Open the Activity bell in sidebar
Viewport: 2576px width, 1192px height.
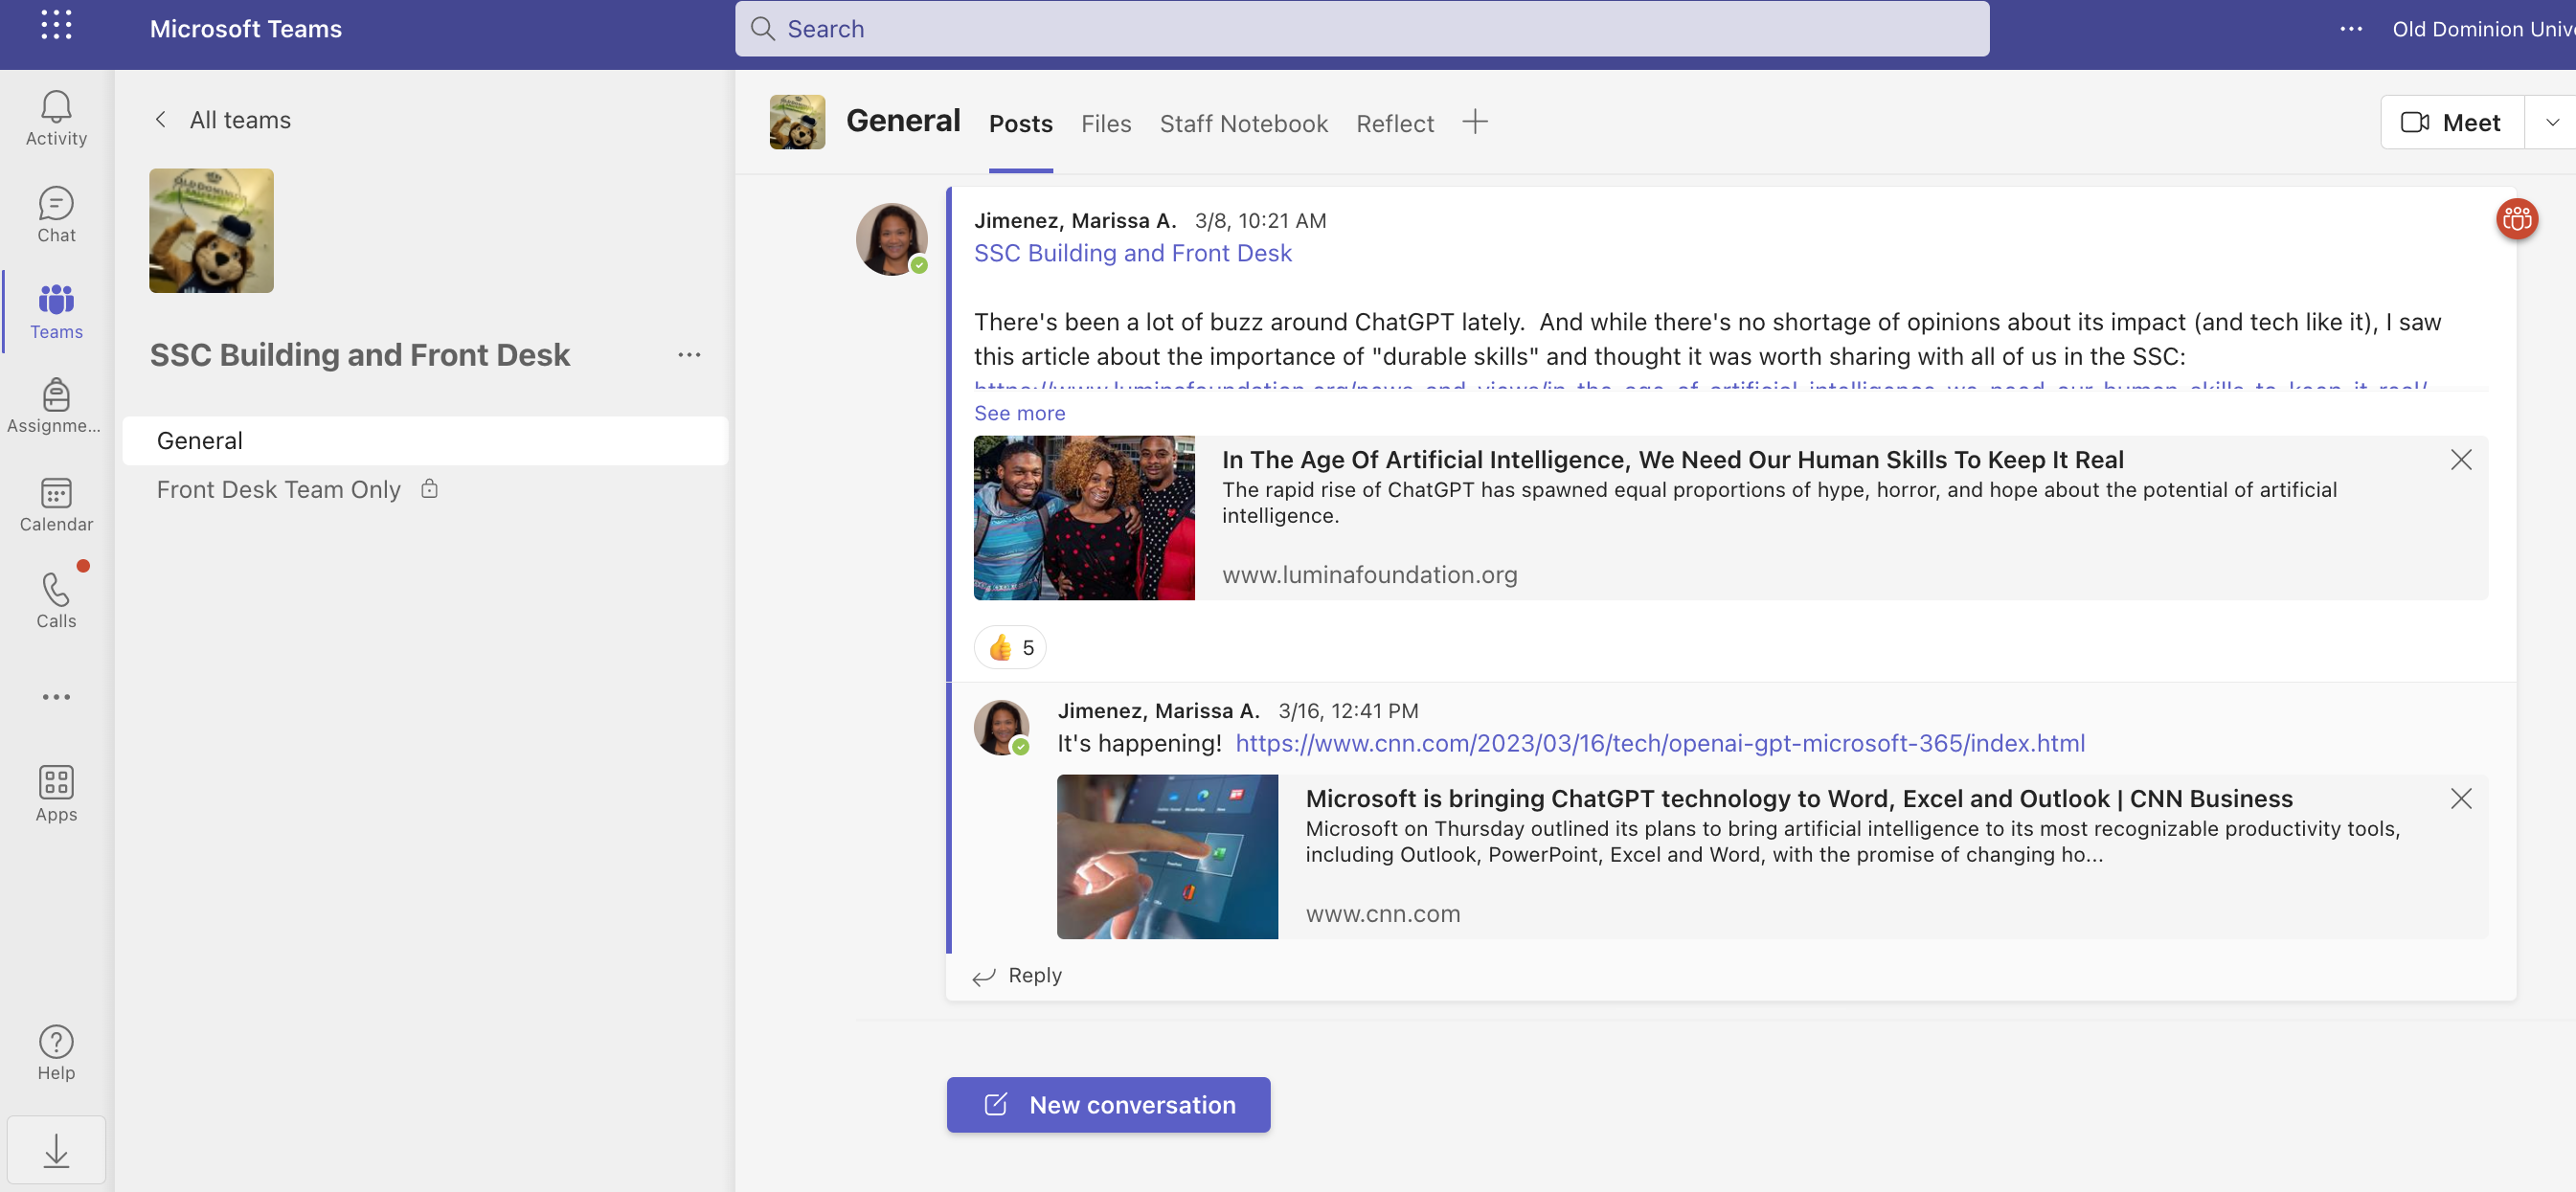pyautogui.click(x=56, y=118)
